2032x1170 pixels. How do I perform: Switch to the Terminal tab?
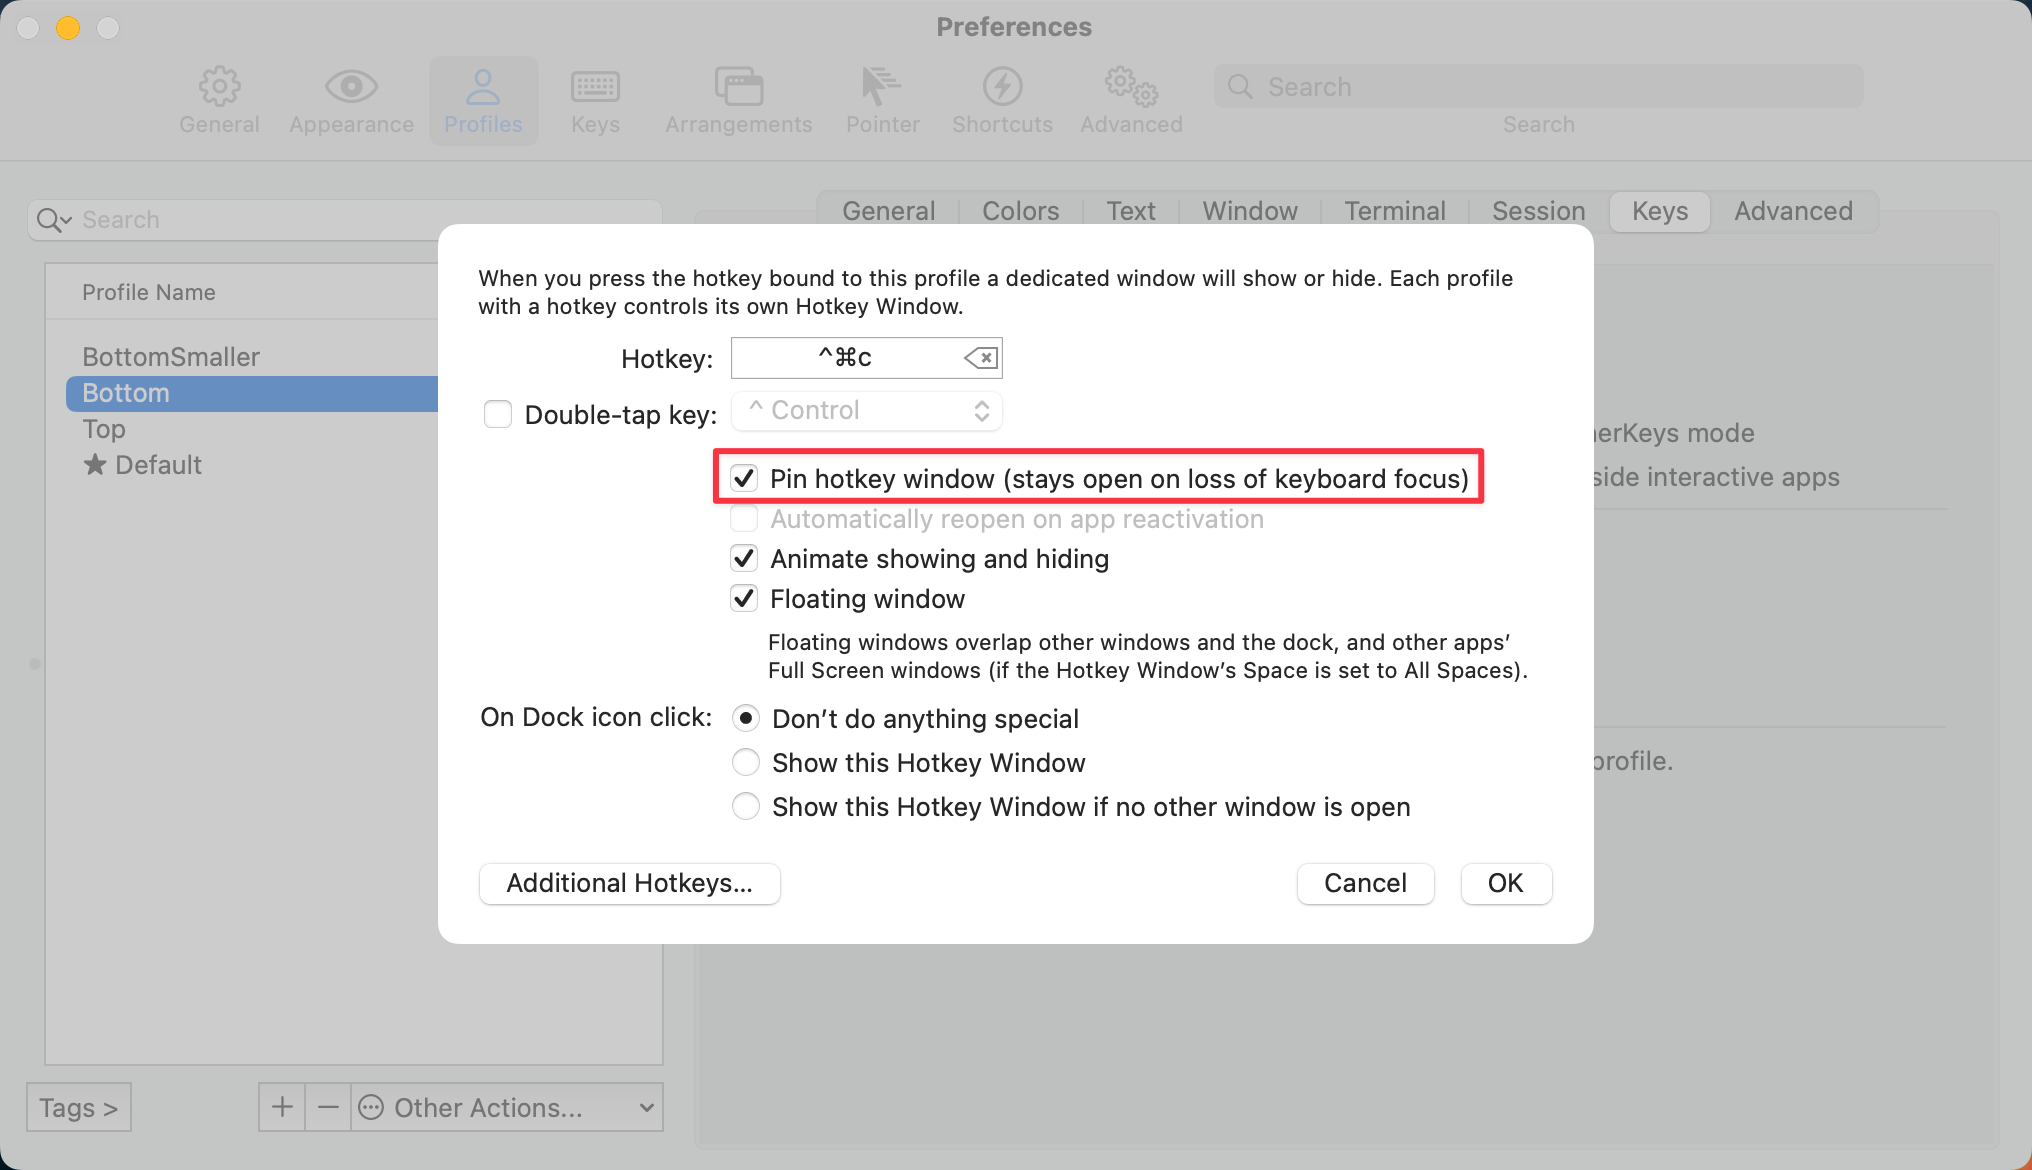click(x=1395, y=211)
